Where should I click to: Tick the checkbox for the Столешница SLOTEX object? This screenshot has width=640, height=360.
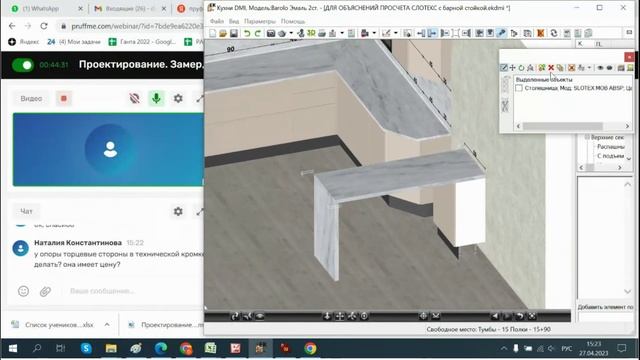(x=519, y=88)
